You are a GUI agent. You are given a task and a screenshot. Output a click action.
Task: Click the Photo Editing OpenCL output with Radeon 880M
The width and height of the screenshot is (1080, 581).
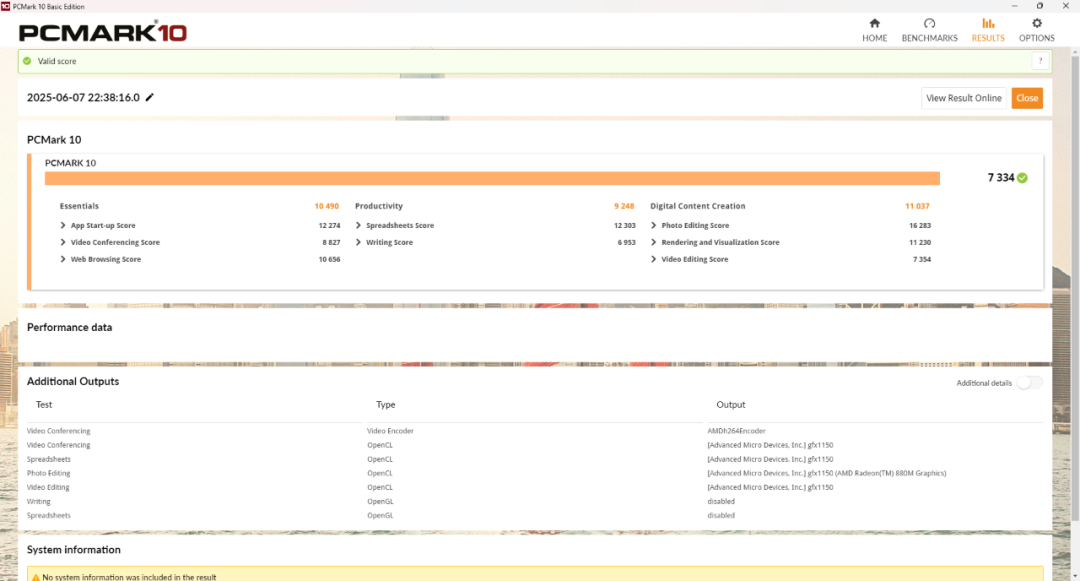[x=827, y=473]
